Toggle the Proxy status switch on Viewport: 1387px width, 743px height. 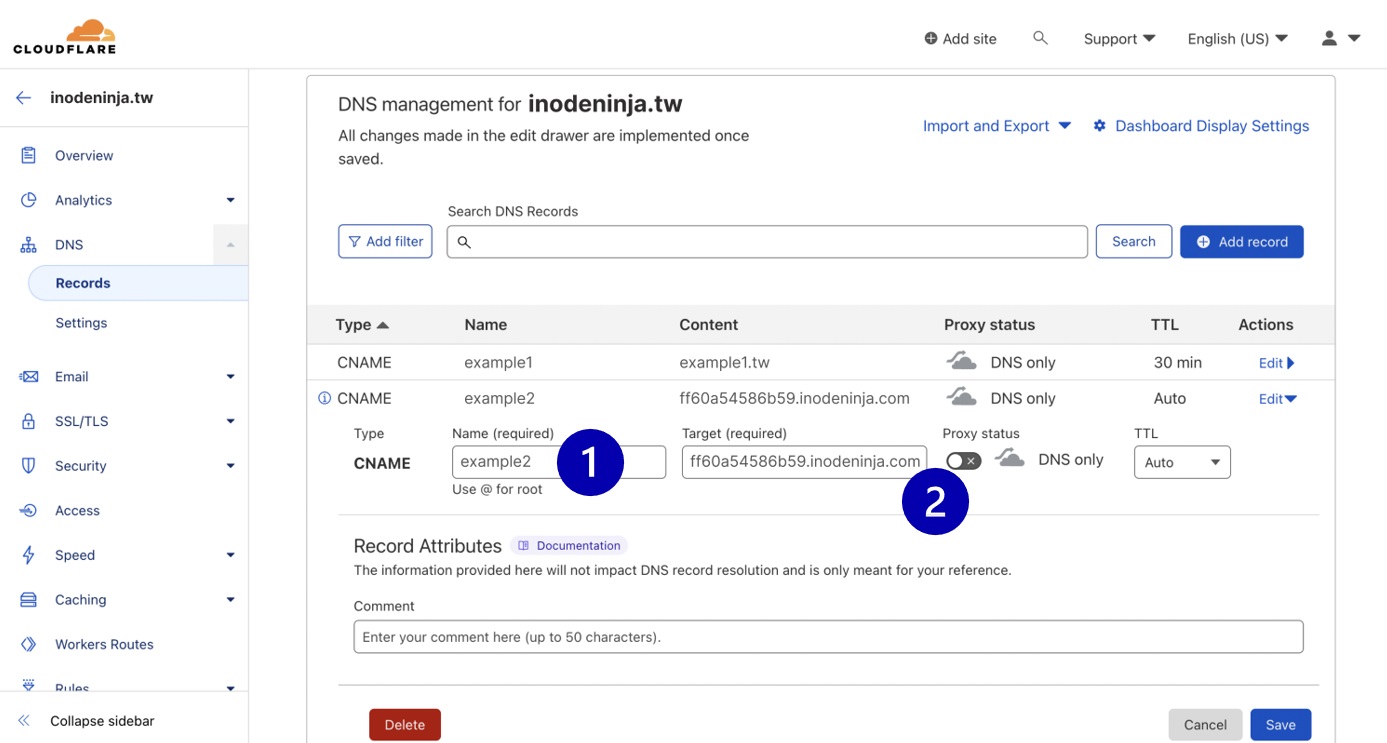coord(963,461)
